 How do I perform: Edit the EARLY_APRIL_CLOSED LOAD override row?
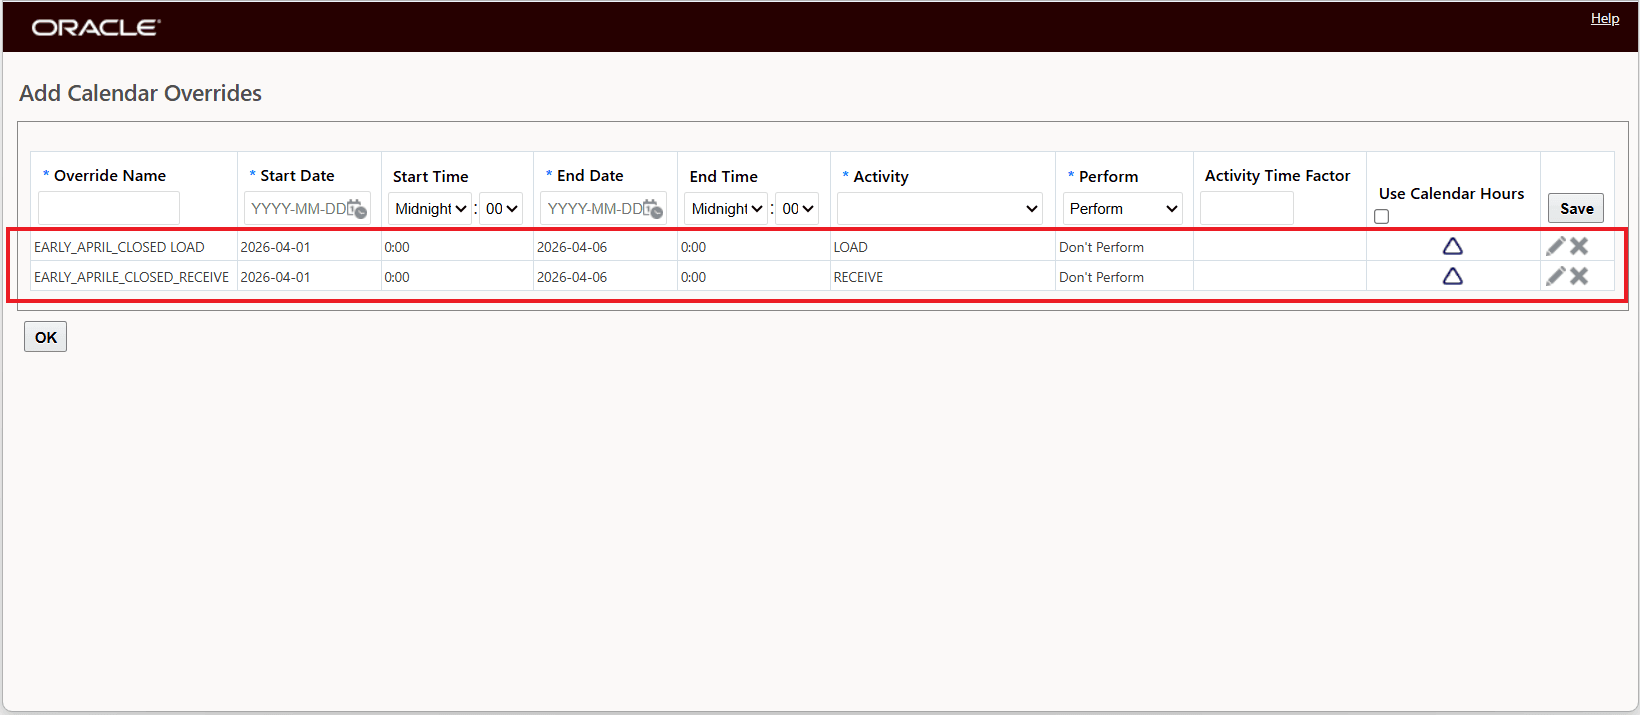click(1556, 246)
